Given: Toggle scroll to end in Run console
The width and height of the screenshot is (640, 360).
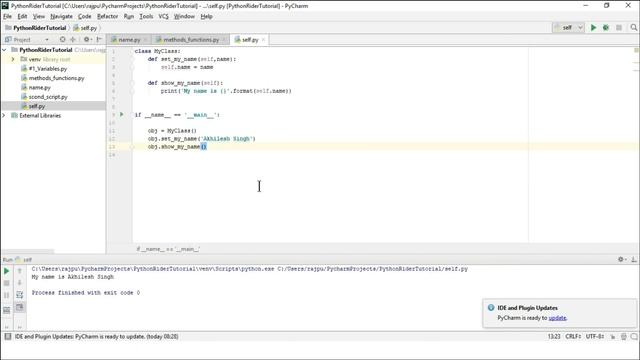Looking at the screenshot, I should click(x=19, y=307).
